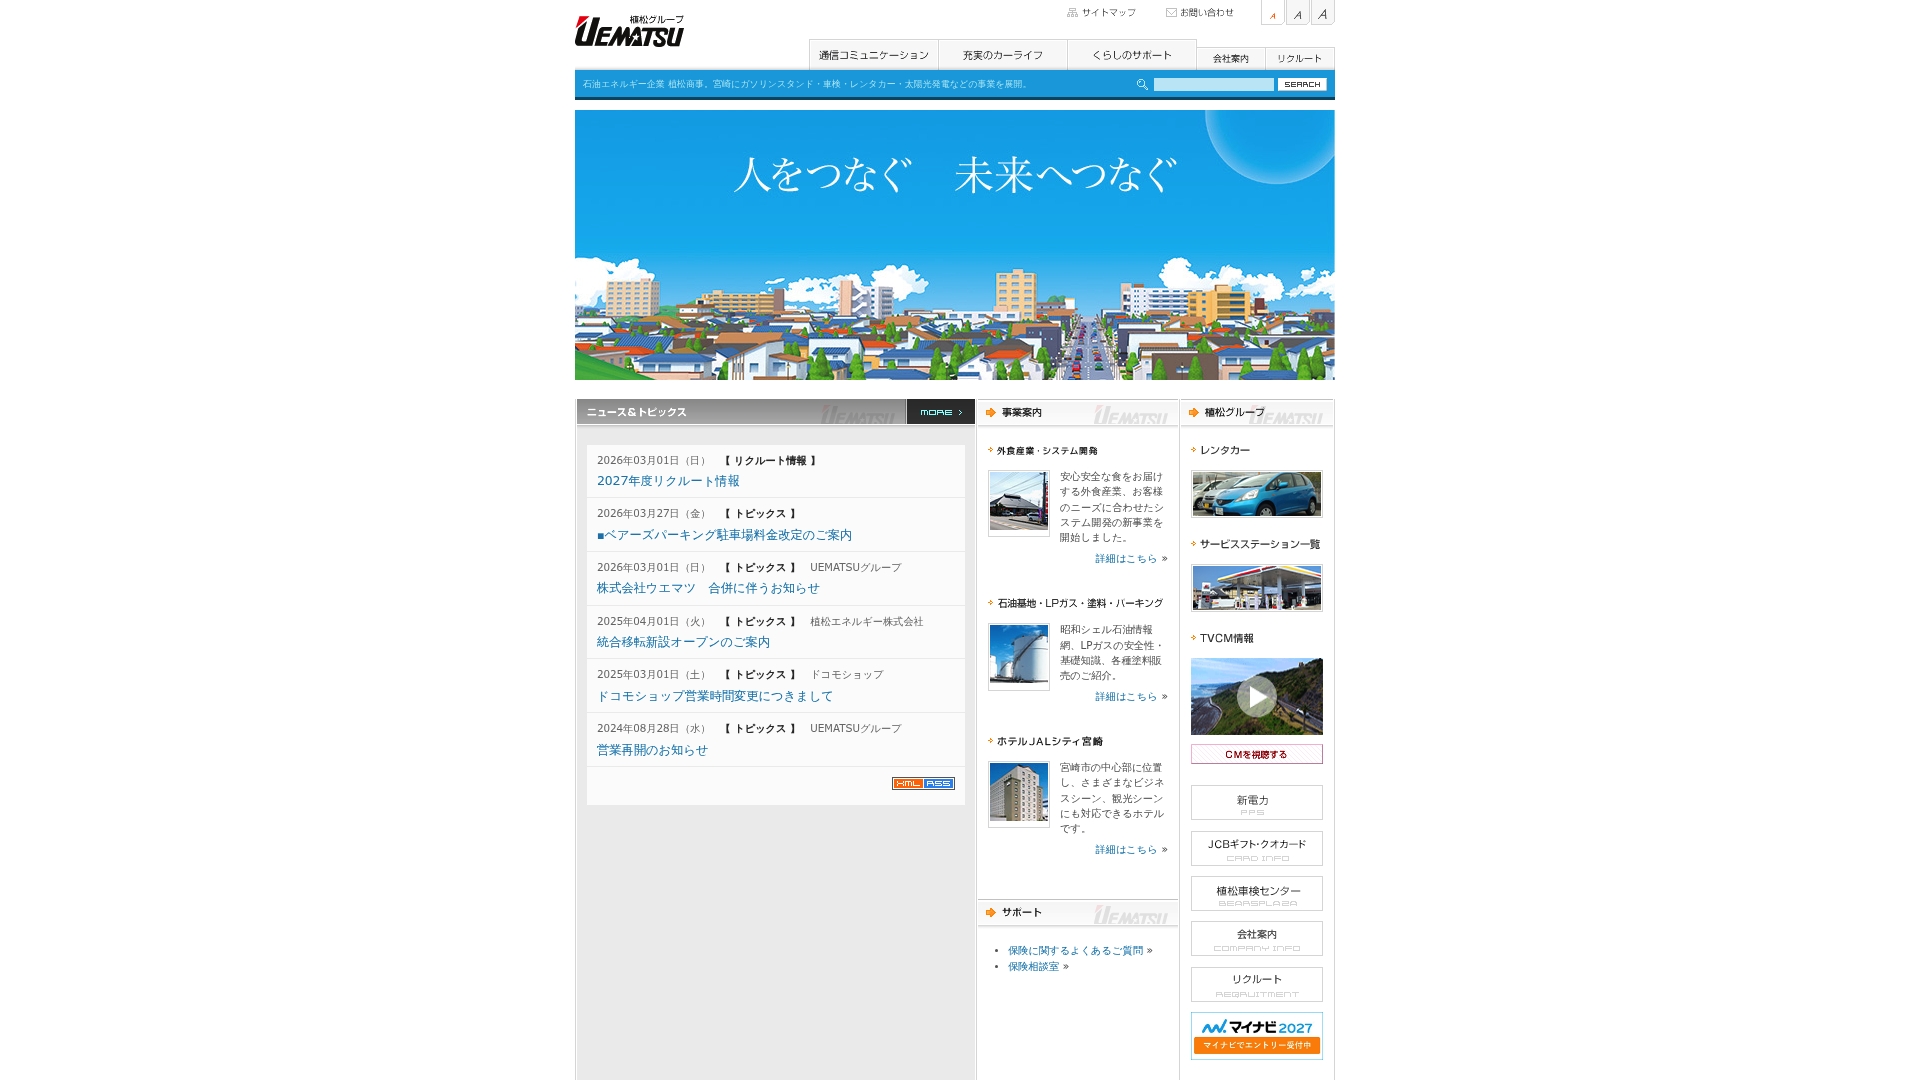Select the small font size icon
Screen dimensions: 1920x1080
[1272, 12]
